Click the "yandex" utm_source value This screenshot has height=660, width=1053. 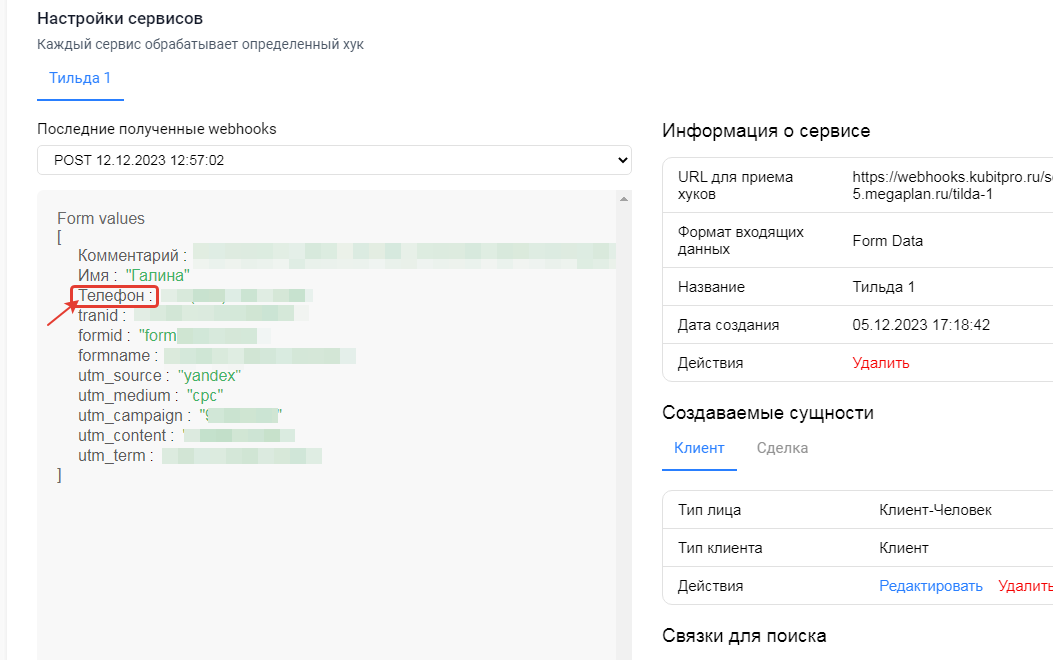click(209, 376)
